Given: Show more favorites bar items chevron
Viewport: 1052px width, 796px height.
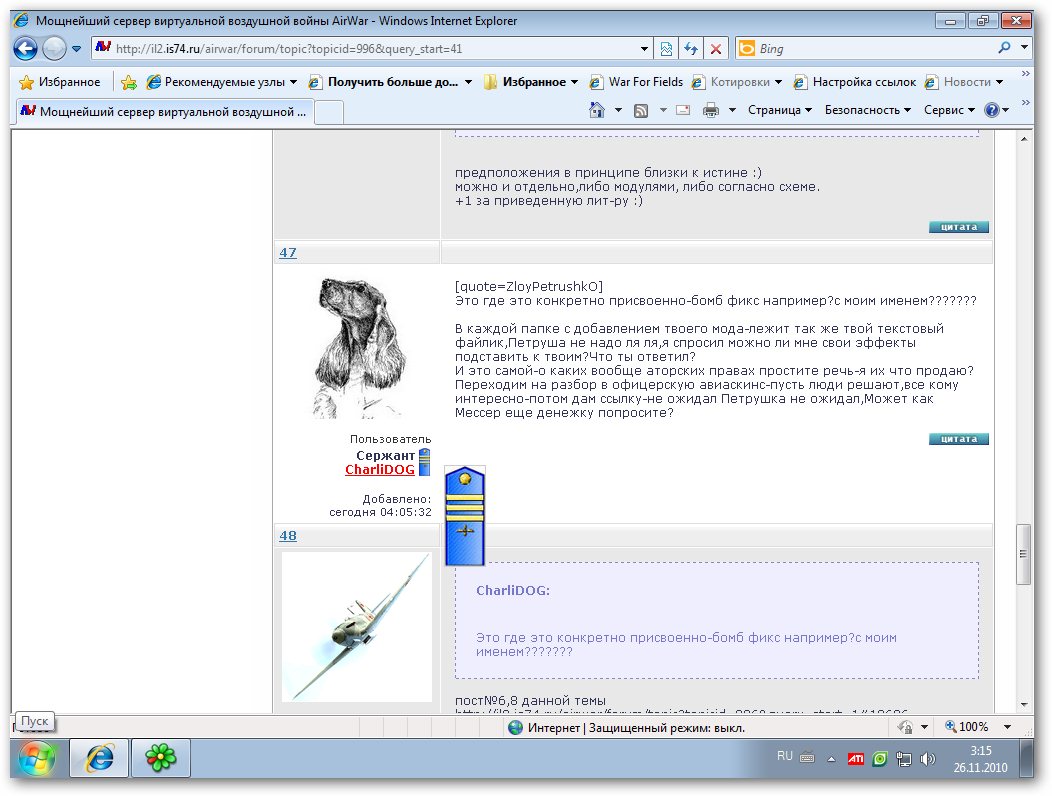Looking at the screenshot, I should point(1025,74).
